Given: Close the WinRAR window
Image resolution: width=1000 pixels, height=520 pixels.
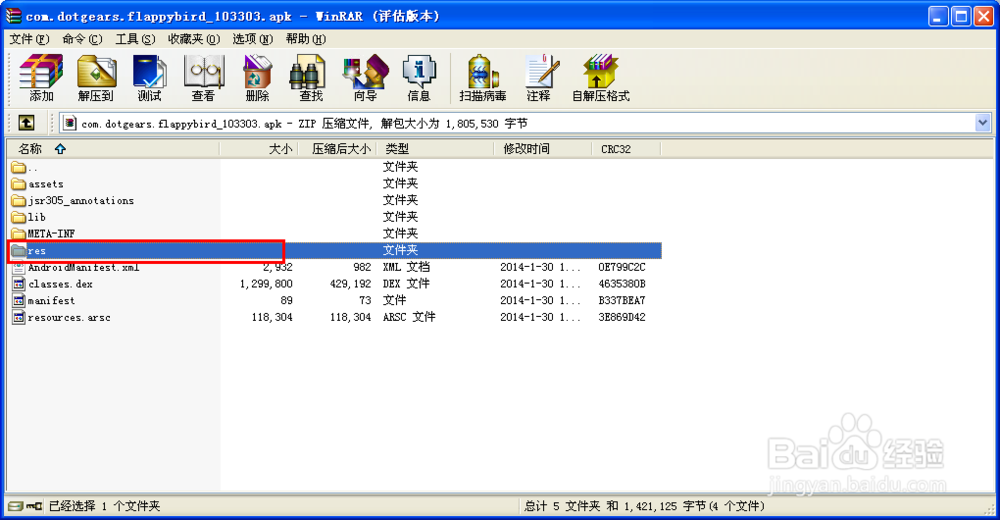Looking at the screenshot, I should (983, 16).
